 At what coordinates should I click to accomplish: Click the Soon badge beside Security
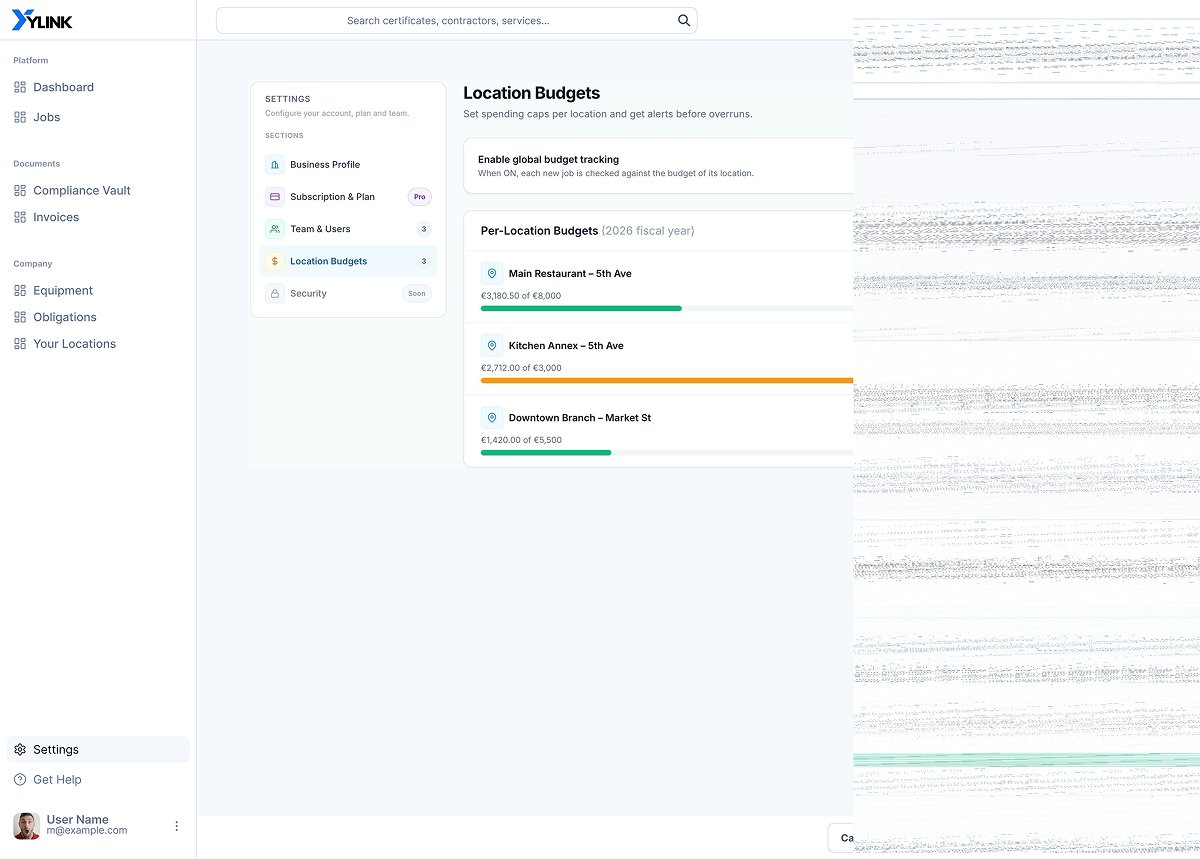click(417, 293)
